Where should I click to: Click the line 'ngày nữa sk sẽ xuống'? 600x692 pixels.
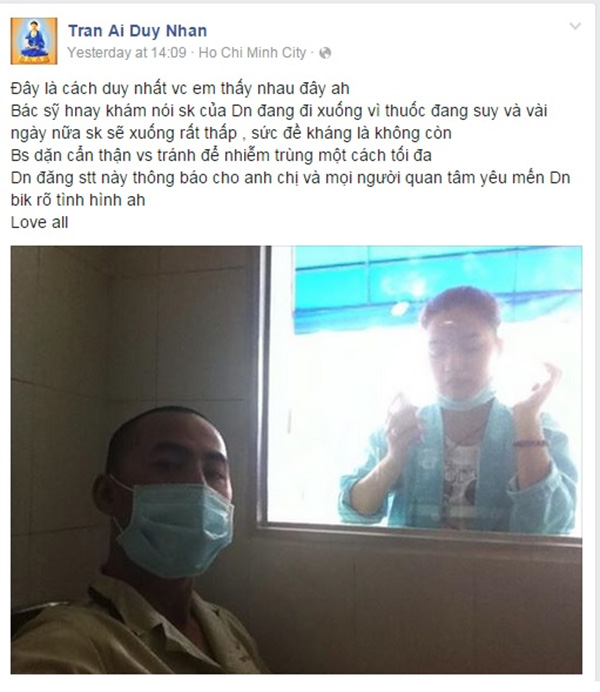pos(231,133)
